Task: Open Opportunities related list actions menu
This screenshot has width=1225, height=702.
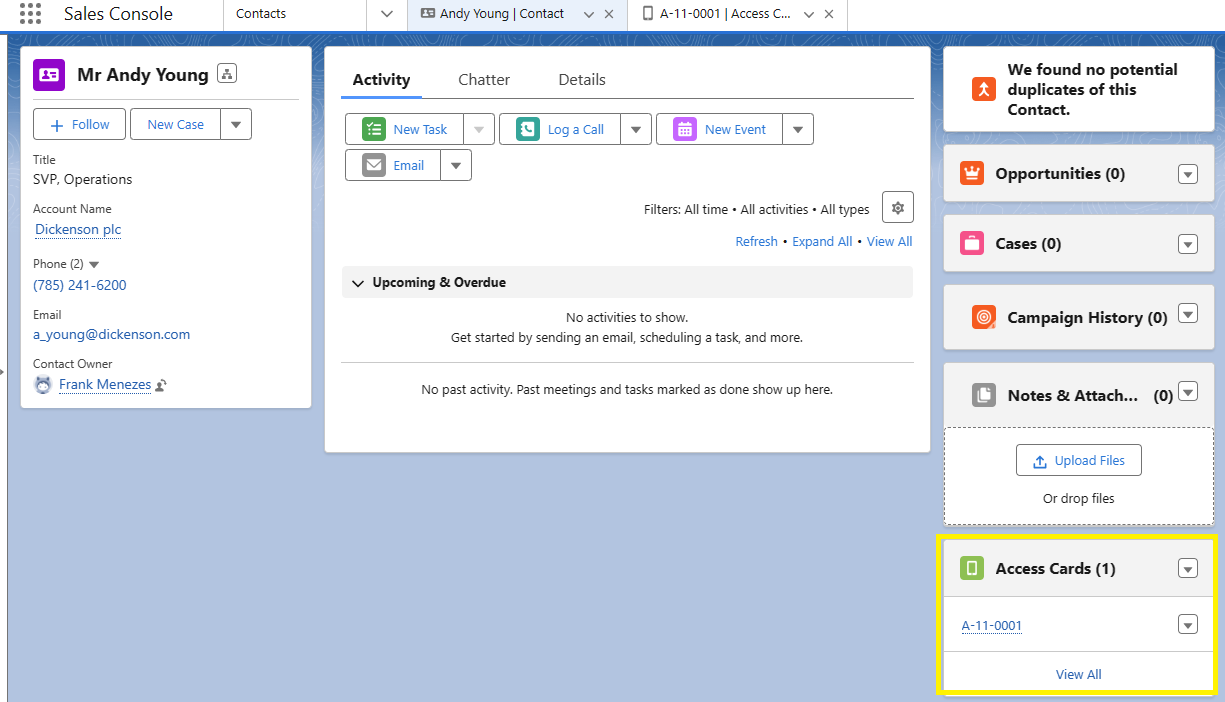Action: pos(1188,174)
